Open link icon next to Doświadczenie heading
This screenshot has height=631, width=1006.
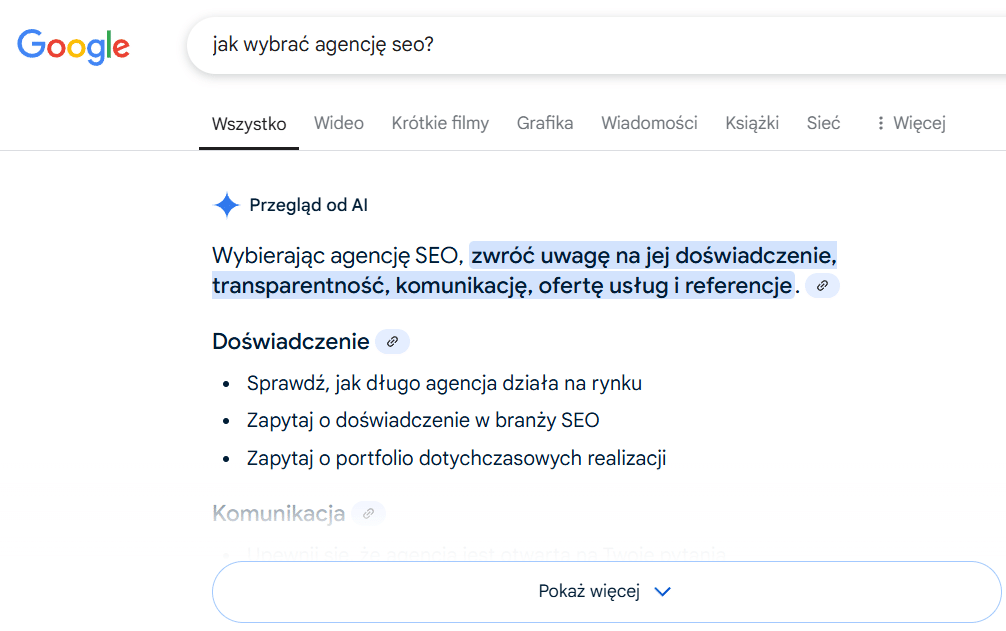point(392,342)
